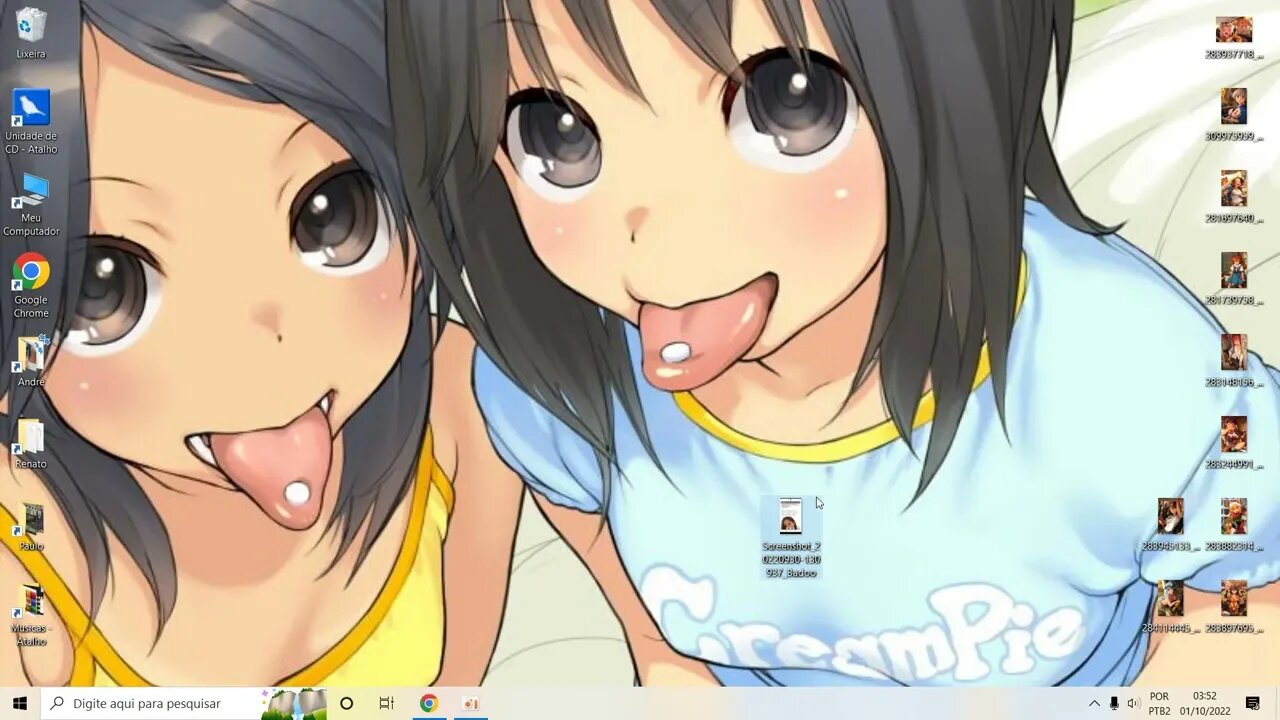Click the microphone tray icon

point(1114,703)
